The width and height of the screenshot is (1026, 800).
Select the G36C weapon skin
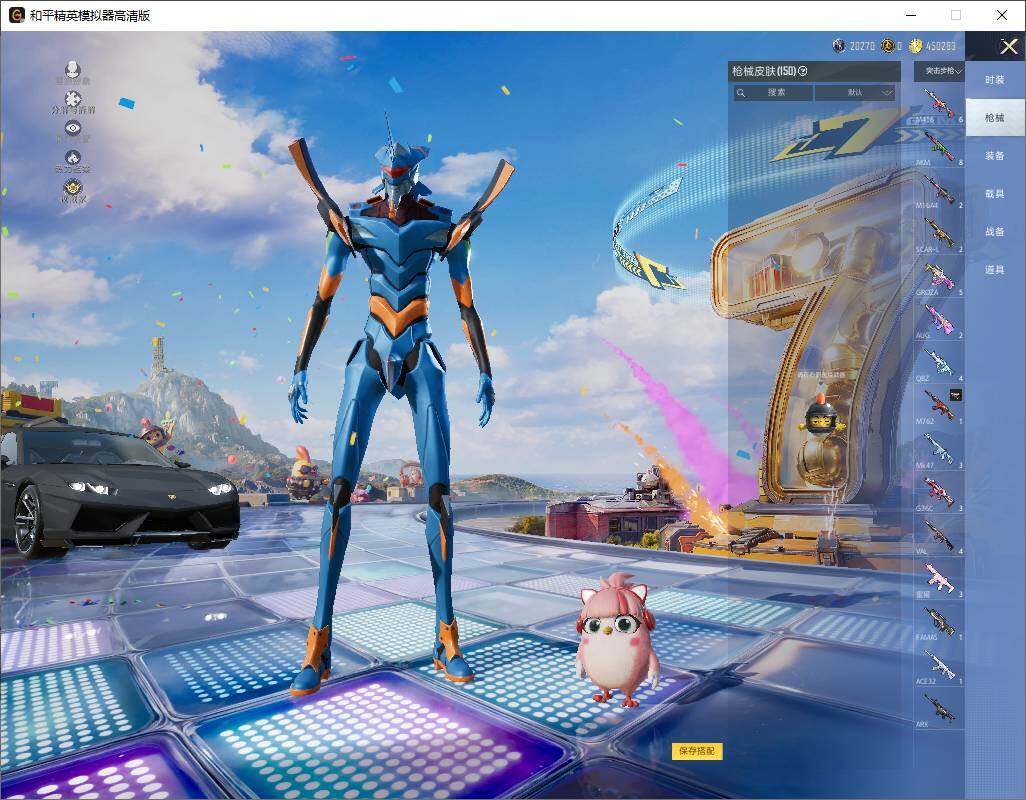(939, 493)
